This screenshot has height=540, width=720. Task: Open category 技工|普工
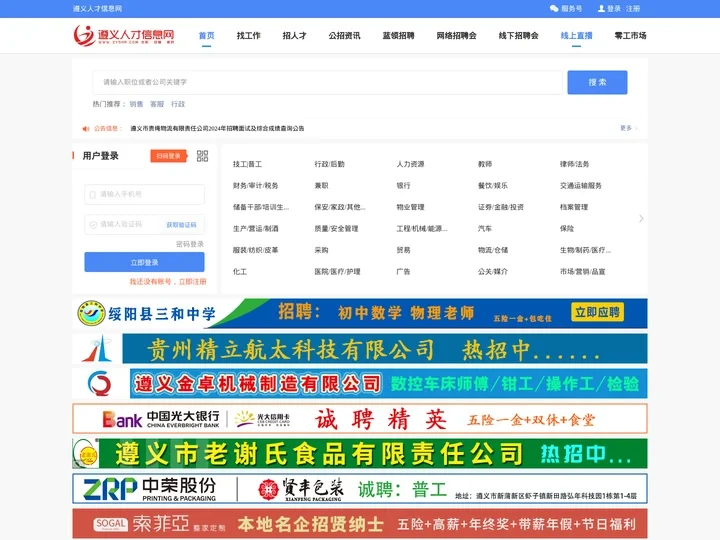248,164
